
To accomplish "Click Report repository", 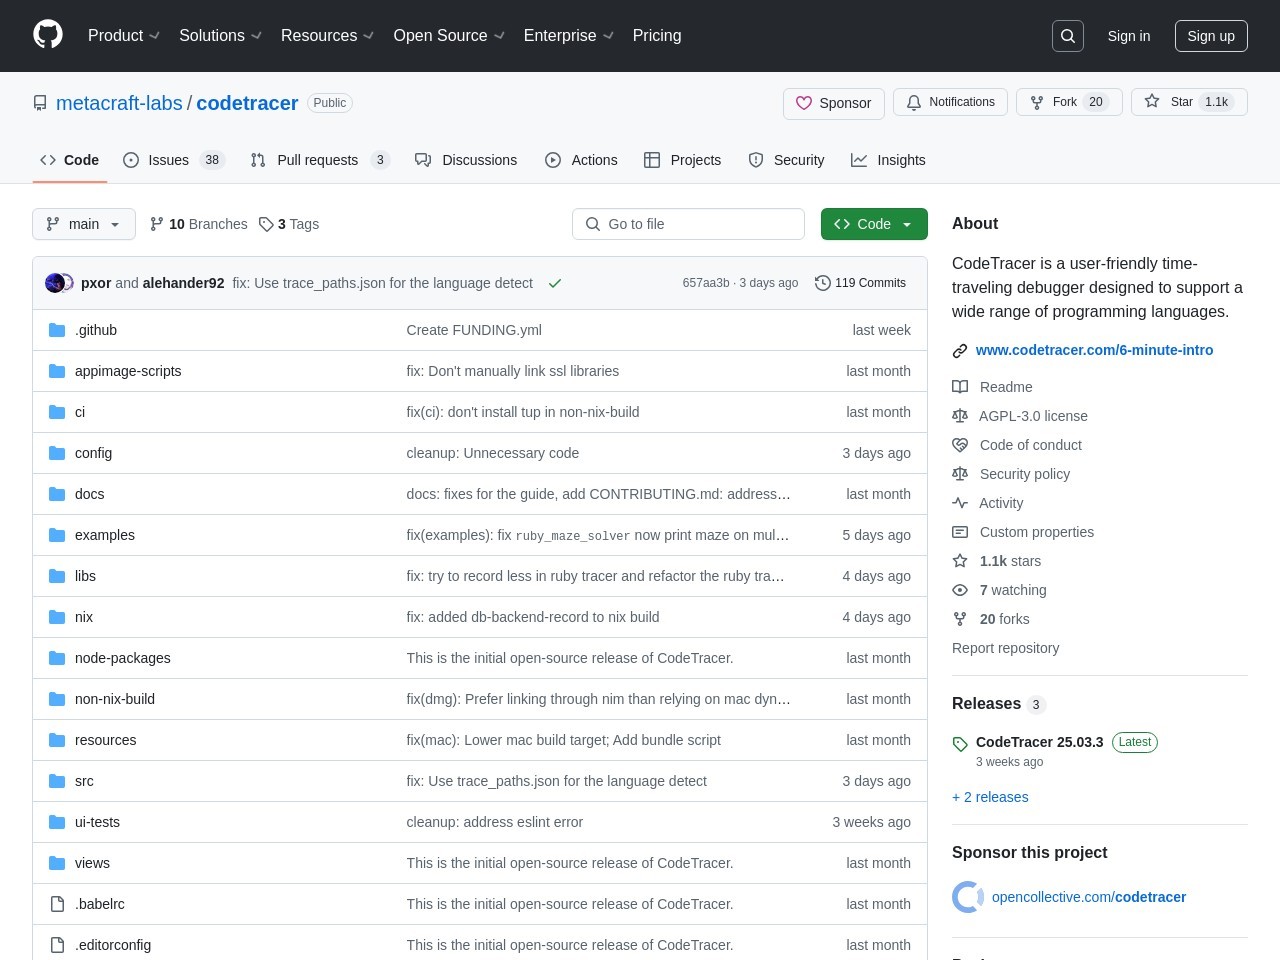I will coord(1005,648).
